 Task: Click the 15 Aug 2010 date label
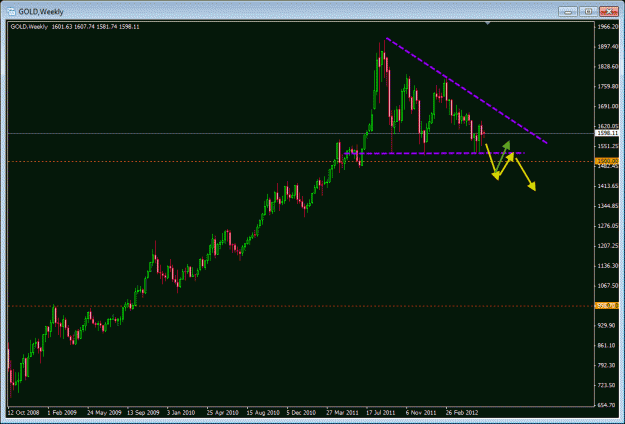point(263,412)
